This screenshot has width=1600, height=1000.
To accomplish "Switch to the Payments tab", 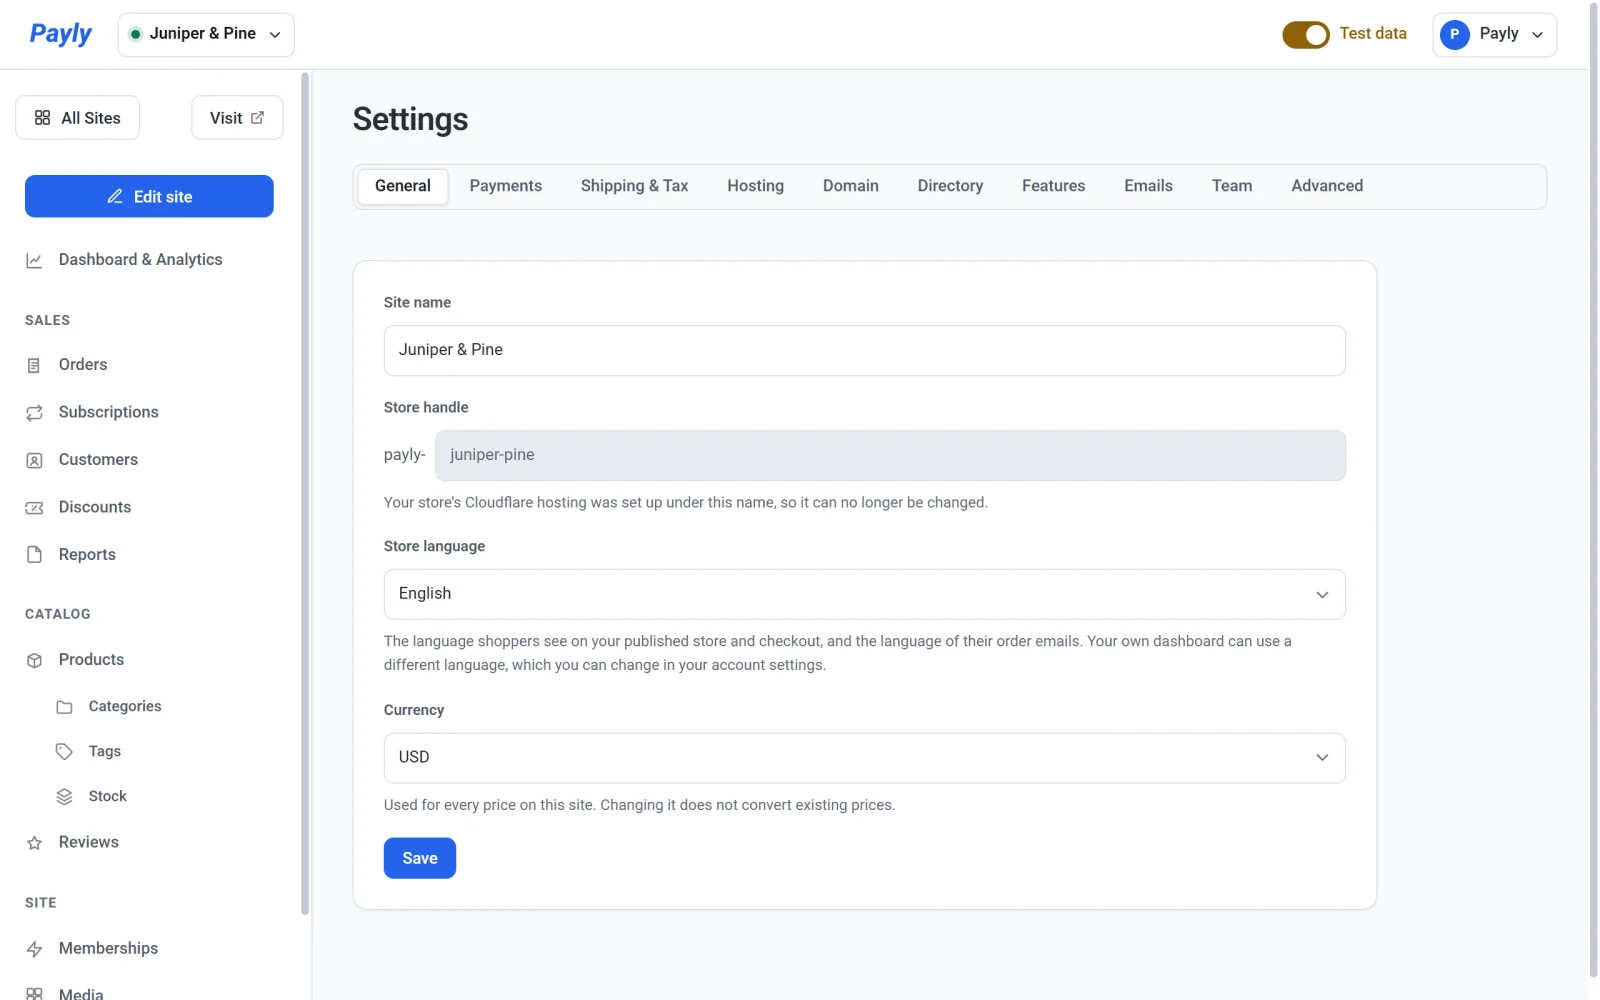I will (505, 186).
